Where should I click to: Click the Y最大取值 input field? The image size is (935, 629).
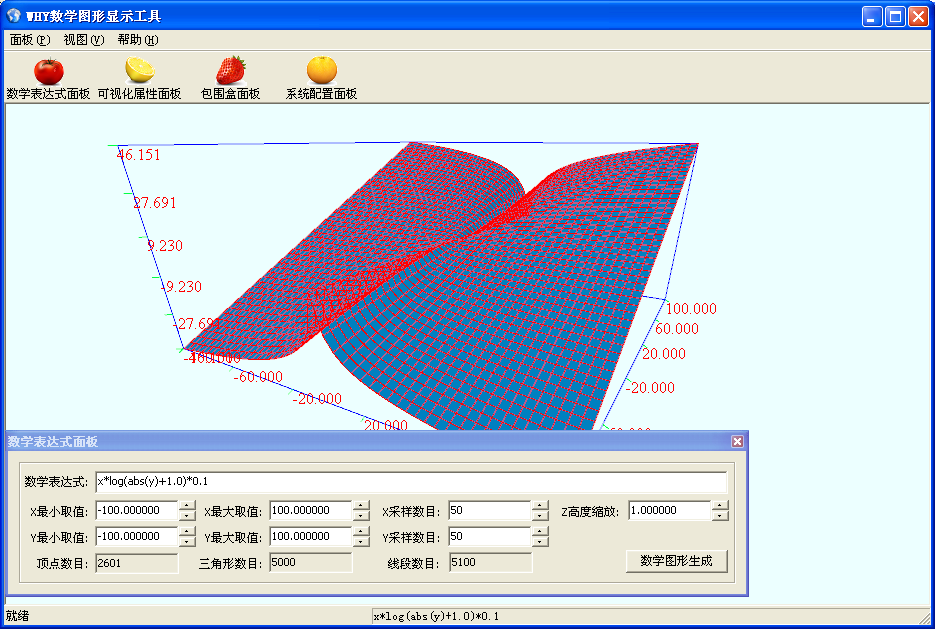tap(311, 537)
